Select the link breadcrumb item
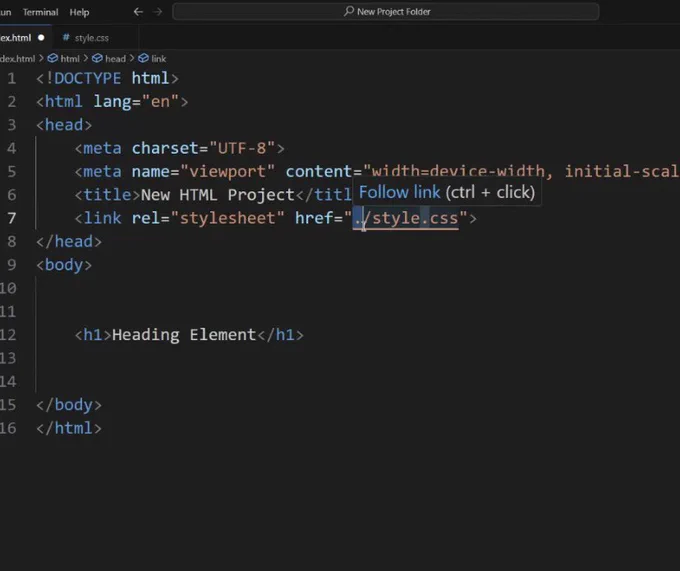This screenshot has height=571, width=680. point(159,59)
